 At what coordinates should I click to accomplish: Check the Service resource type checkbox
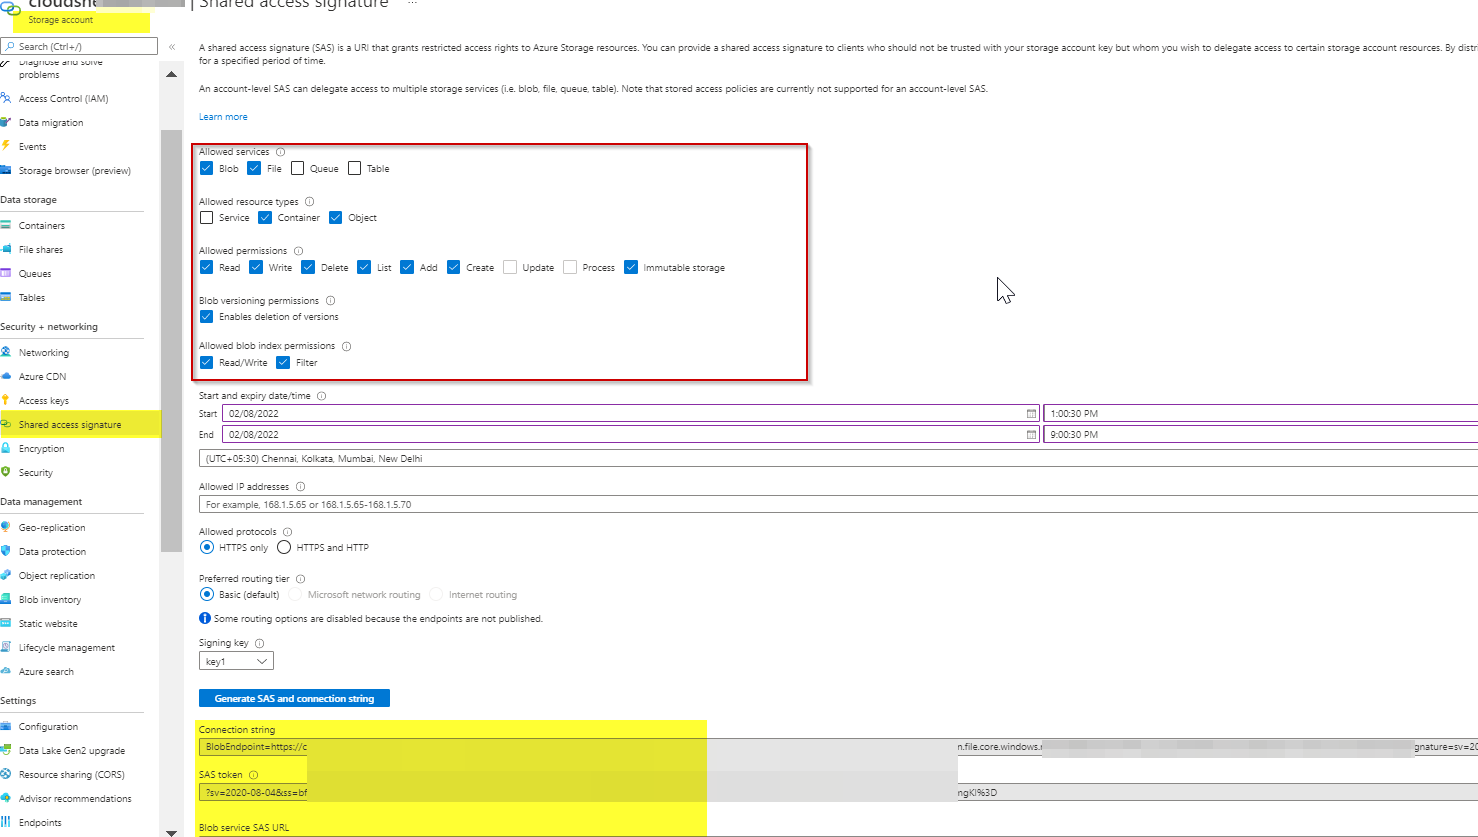coord(206,217)
